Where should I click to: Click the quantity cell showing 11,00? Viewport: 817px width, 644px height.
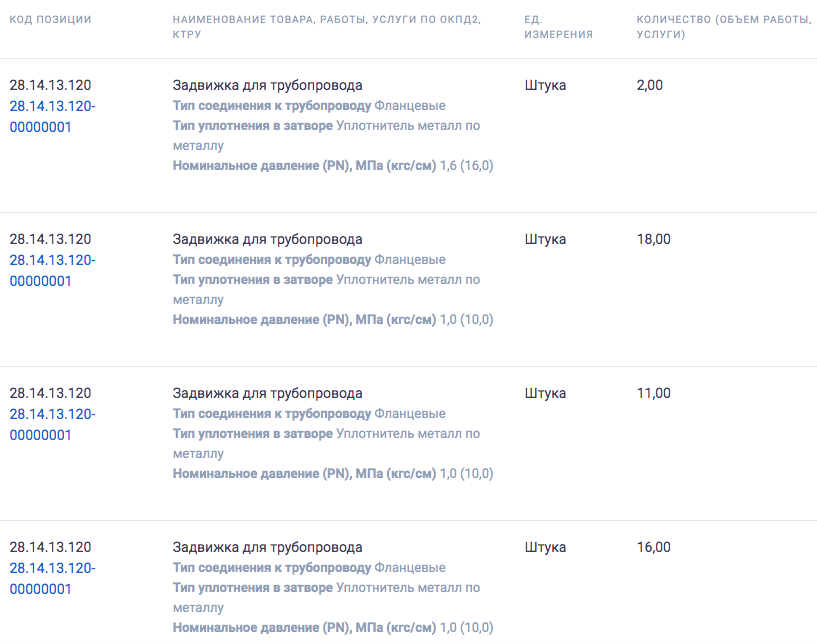(653, 393)
